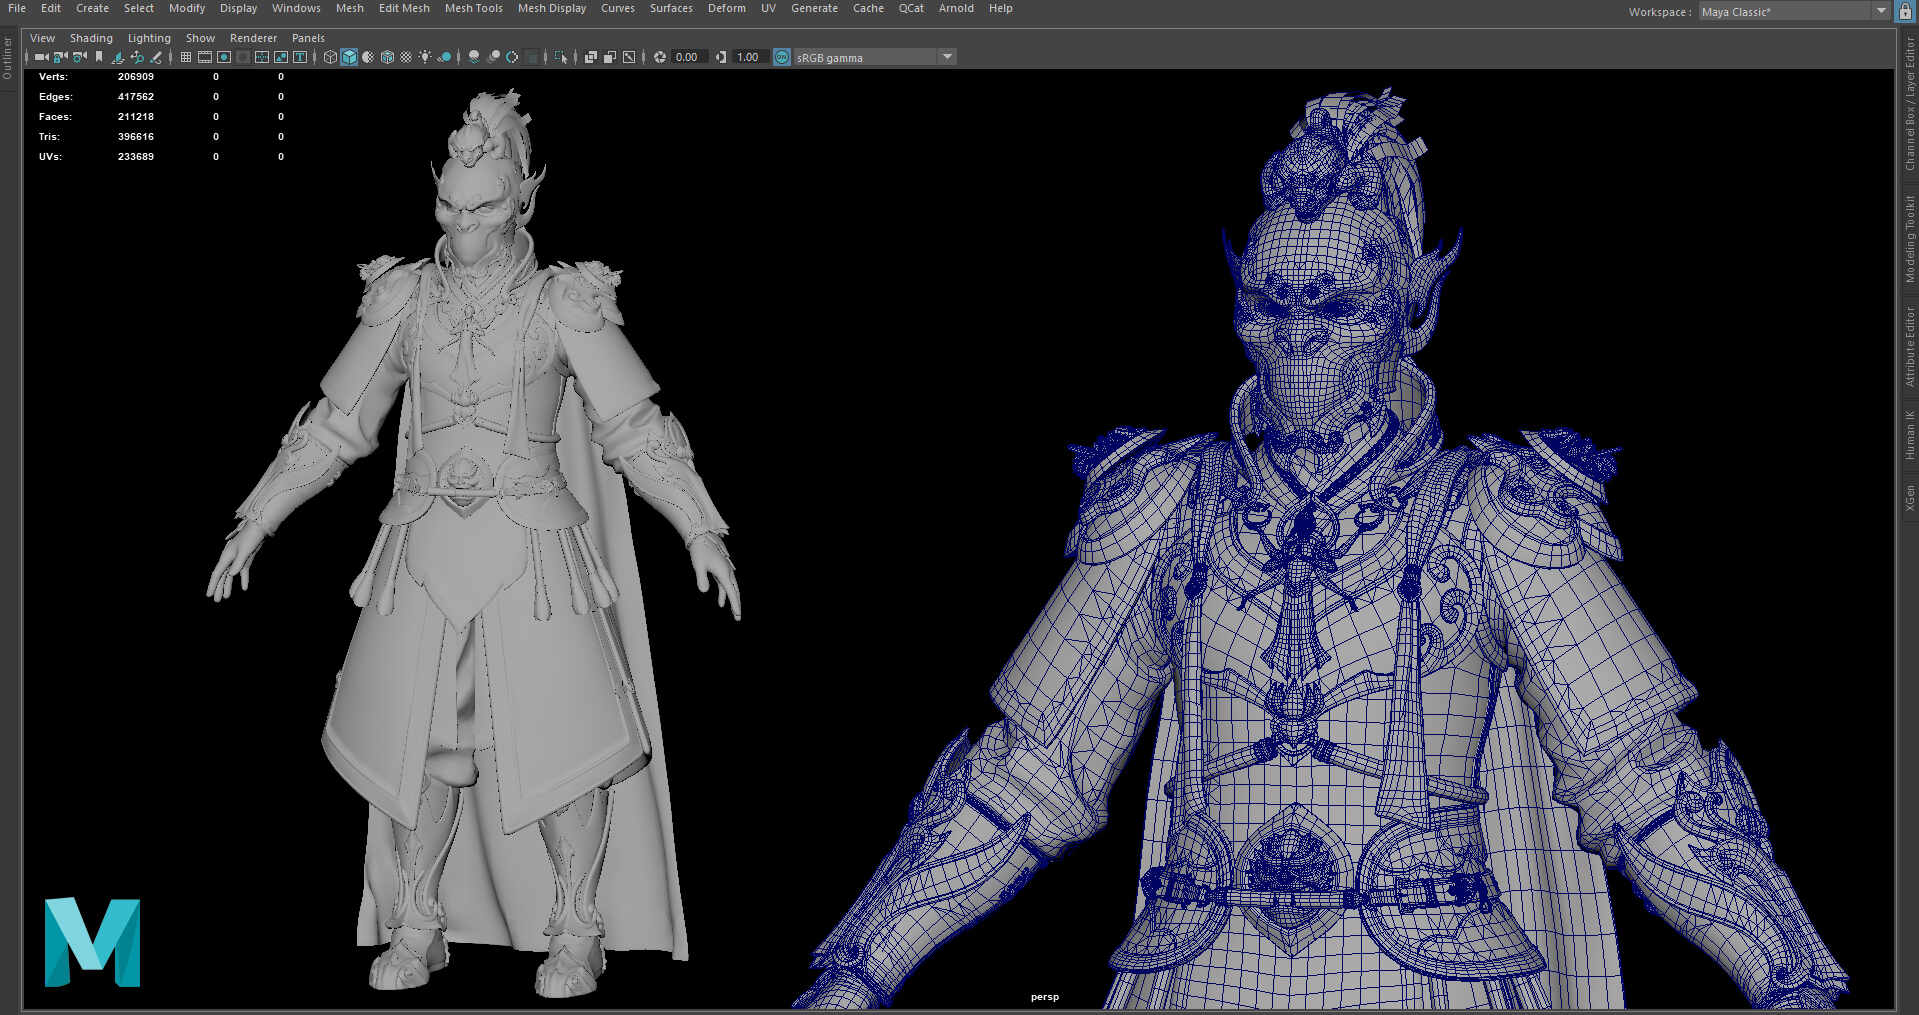Toggle Safe Action overlay icon
The image size is (1919, 1015).
coord(281,57)
